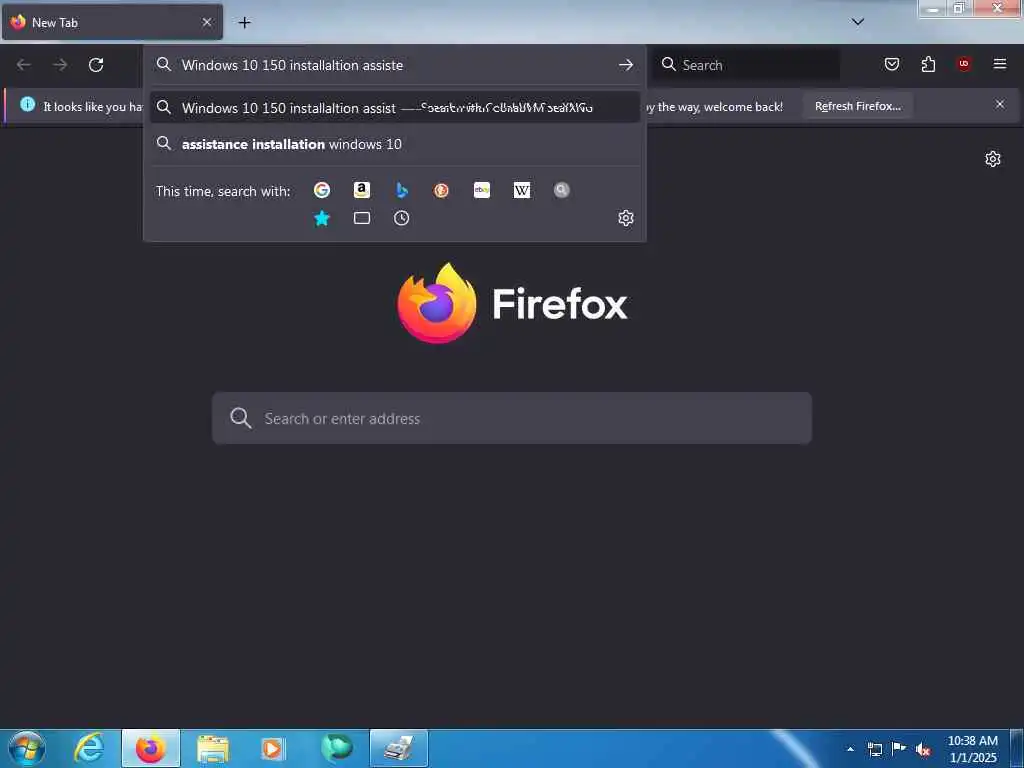Open a new tab with the plus button
This screenshot has width=1024, height=768.
(x=244, y=23)
